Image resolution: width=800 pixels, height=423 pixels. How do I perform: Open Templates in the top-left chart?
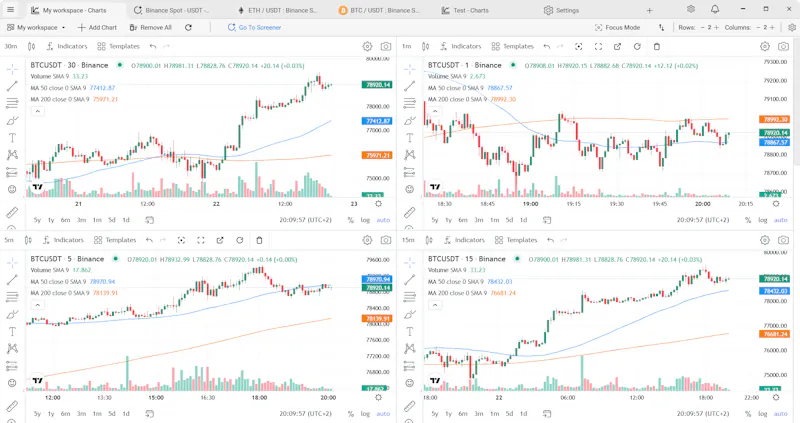click(118, 46)
